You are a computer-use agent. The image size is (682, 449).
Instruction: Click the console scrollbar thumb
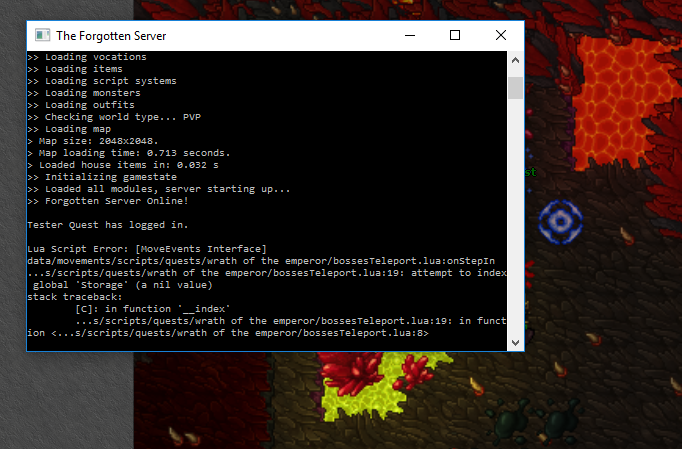515,88
